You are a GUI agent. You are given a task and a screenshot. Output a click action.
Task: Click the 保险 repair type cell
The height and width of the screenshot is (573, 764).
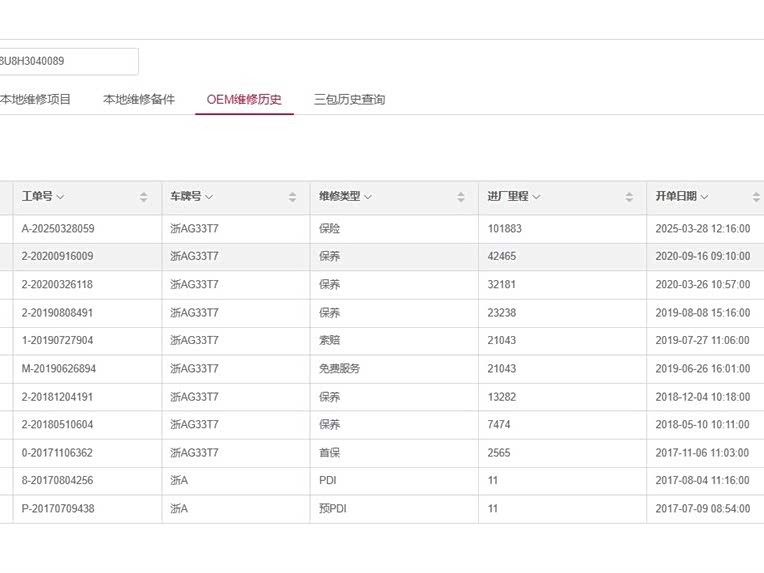(329, 229)
